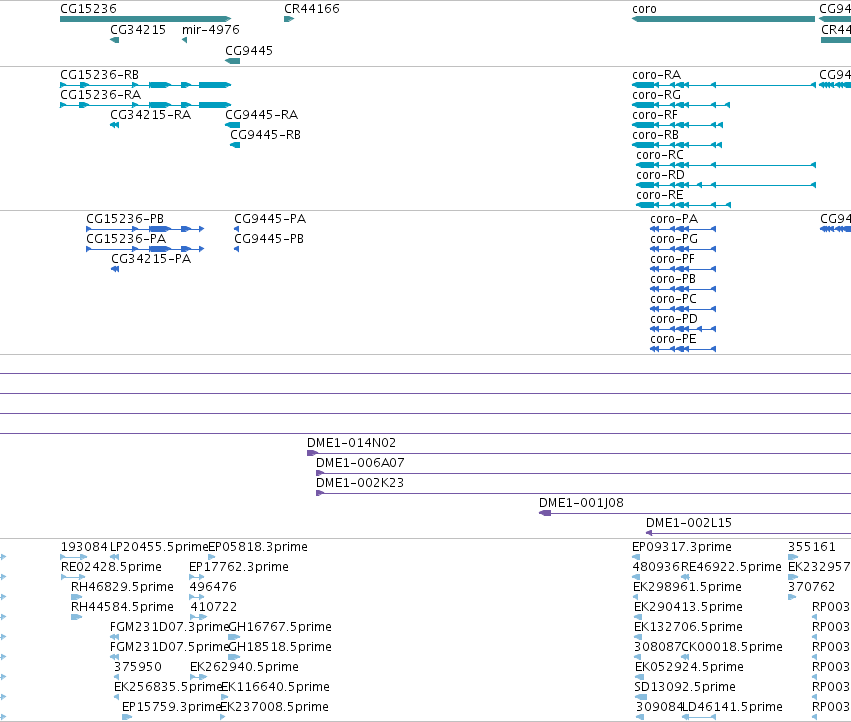851x722 pixels.
Task: Select the EP17762.3prime EST
Action: point(196,577)
